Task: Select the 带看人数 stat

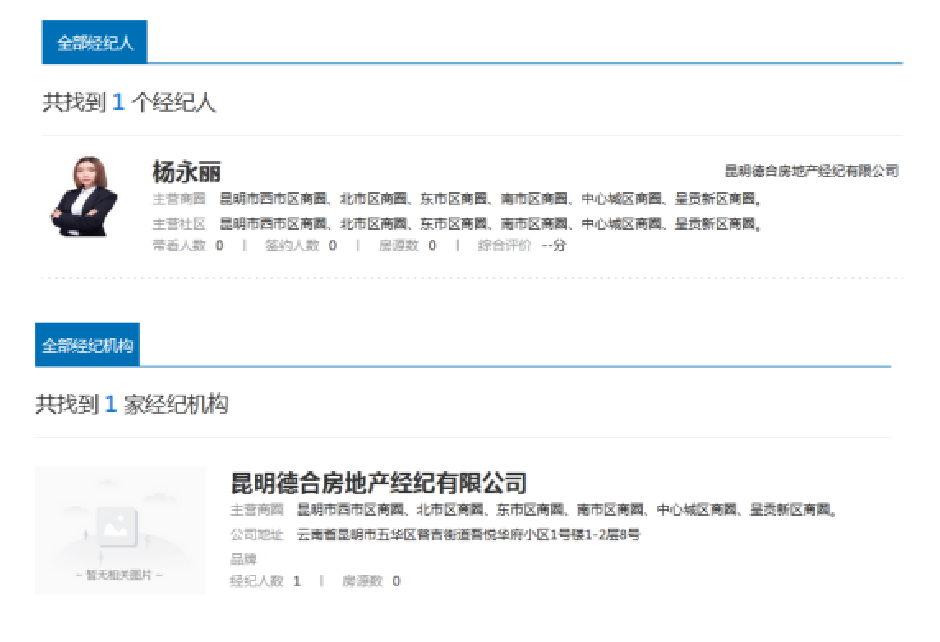Action: (x=187, y=245)
